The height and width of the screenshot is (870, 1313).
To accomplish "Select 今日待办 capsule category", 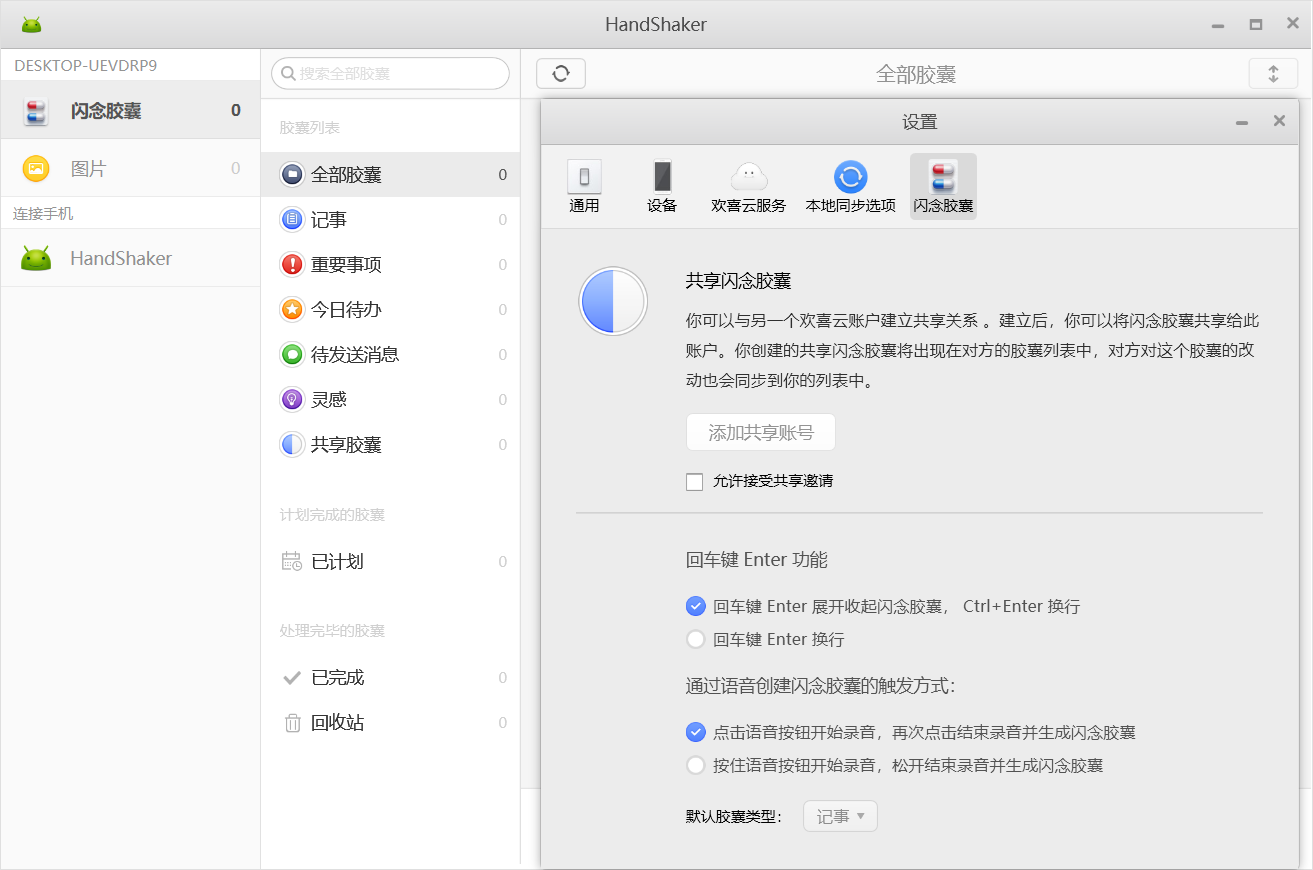I will click(390, 310).
